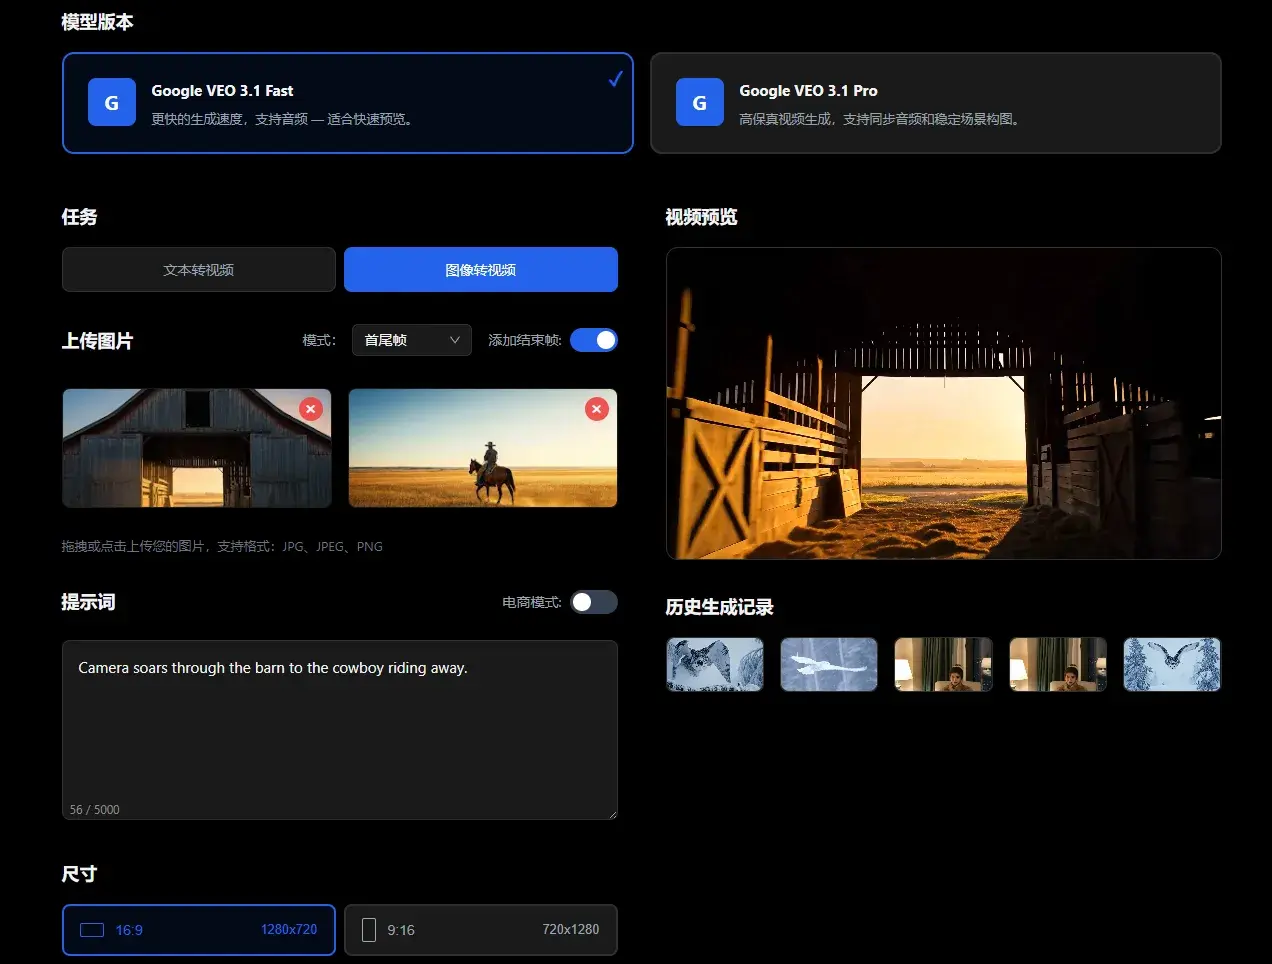Choose Google VEO 3.1 Pro model card
Screen dimensions: 1272x964
935,103
